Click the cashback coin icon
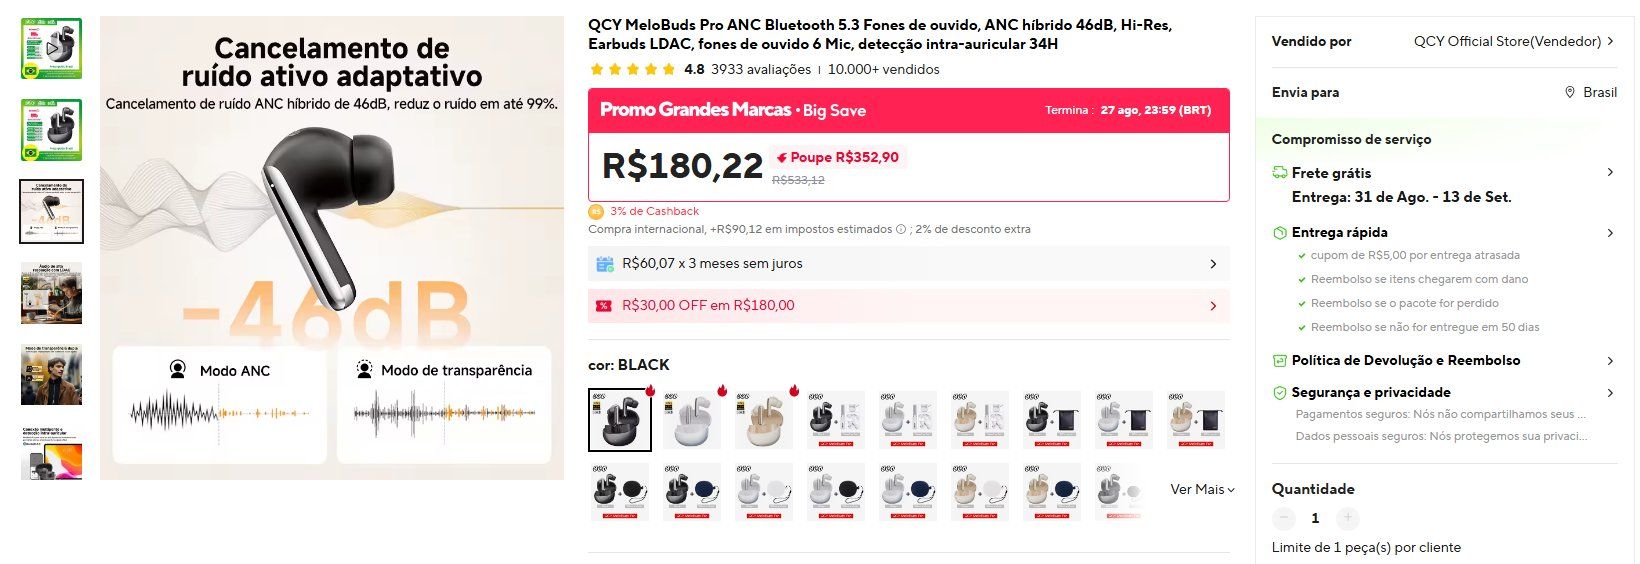Screen dimensions: 1640x564 tap(596, 212)
